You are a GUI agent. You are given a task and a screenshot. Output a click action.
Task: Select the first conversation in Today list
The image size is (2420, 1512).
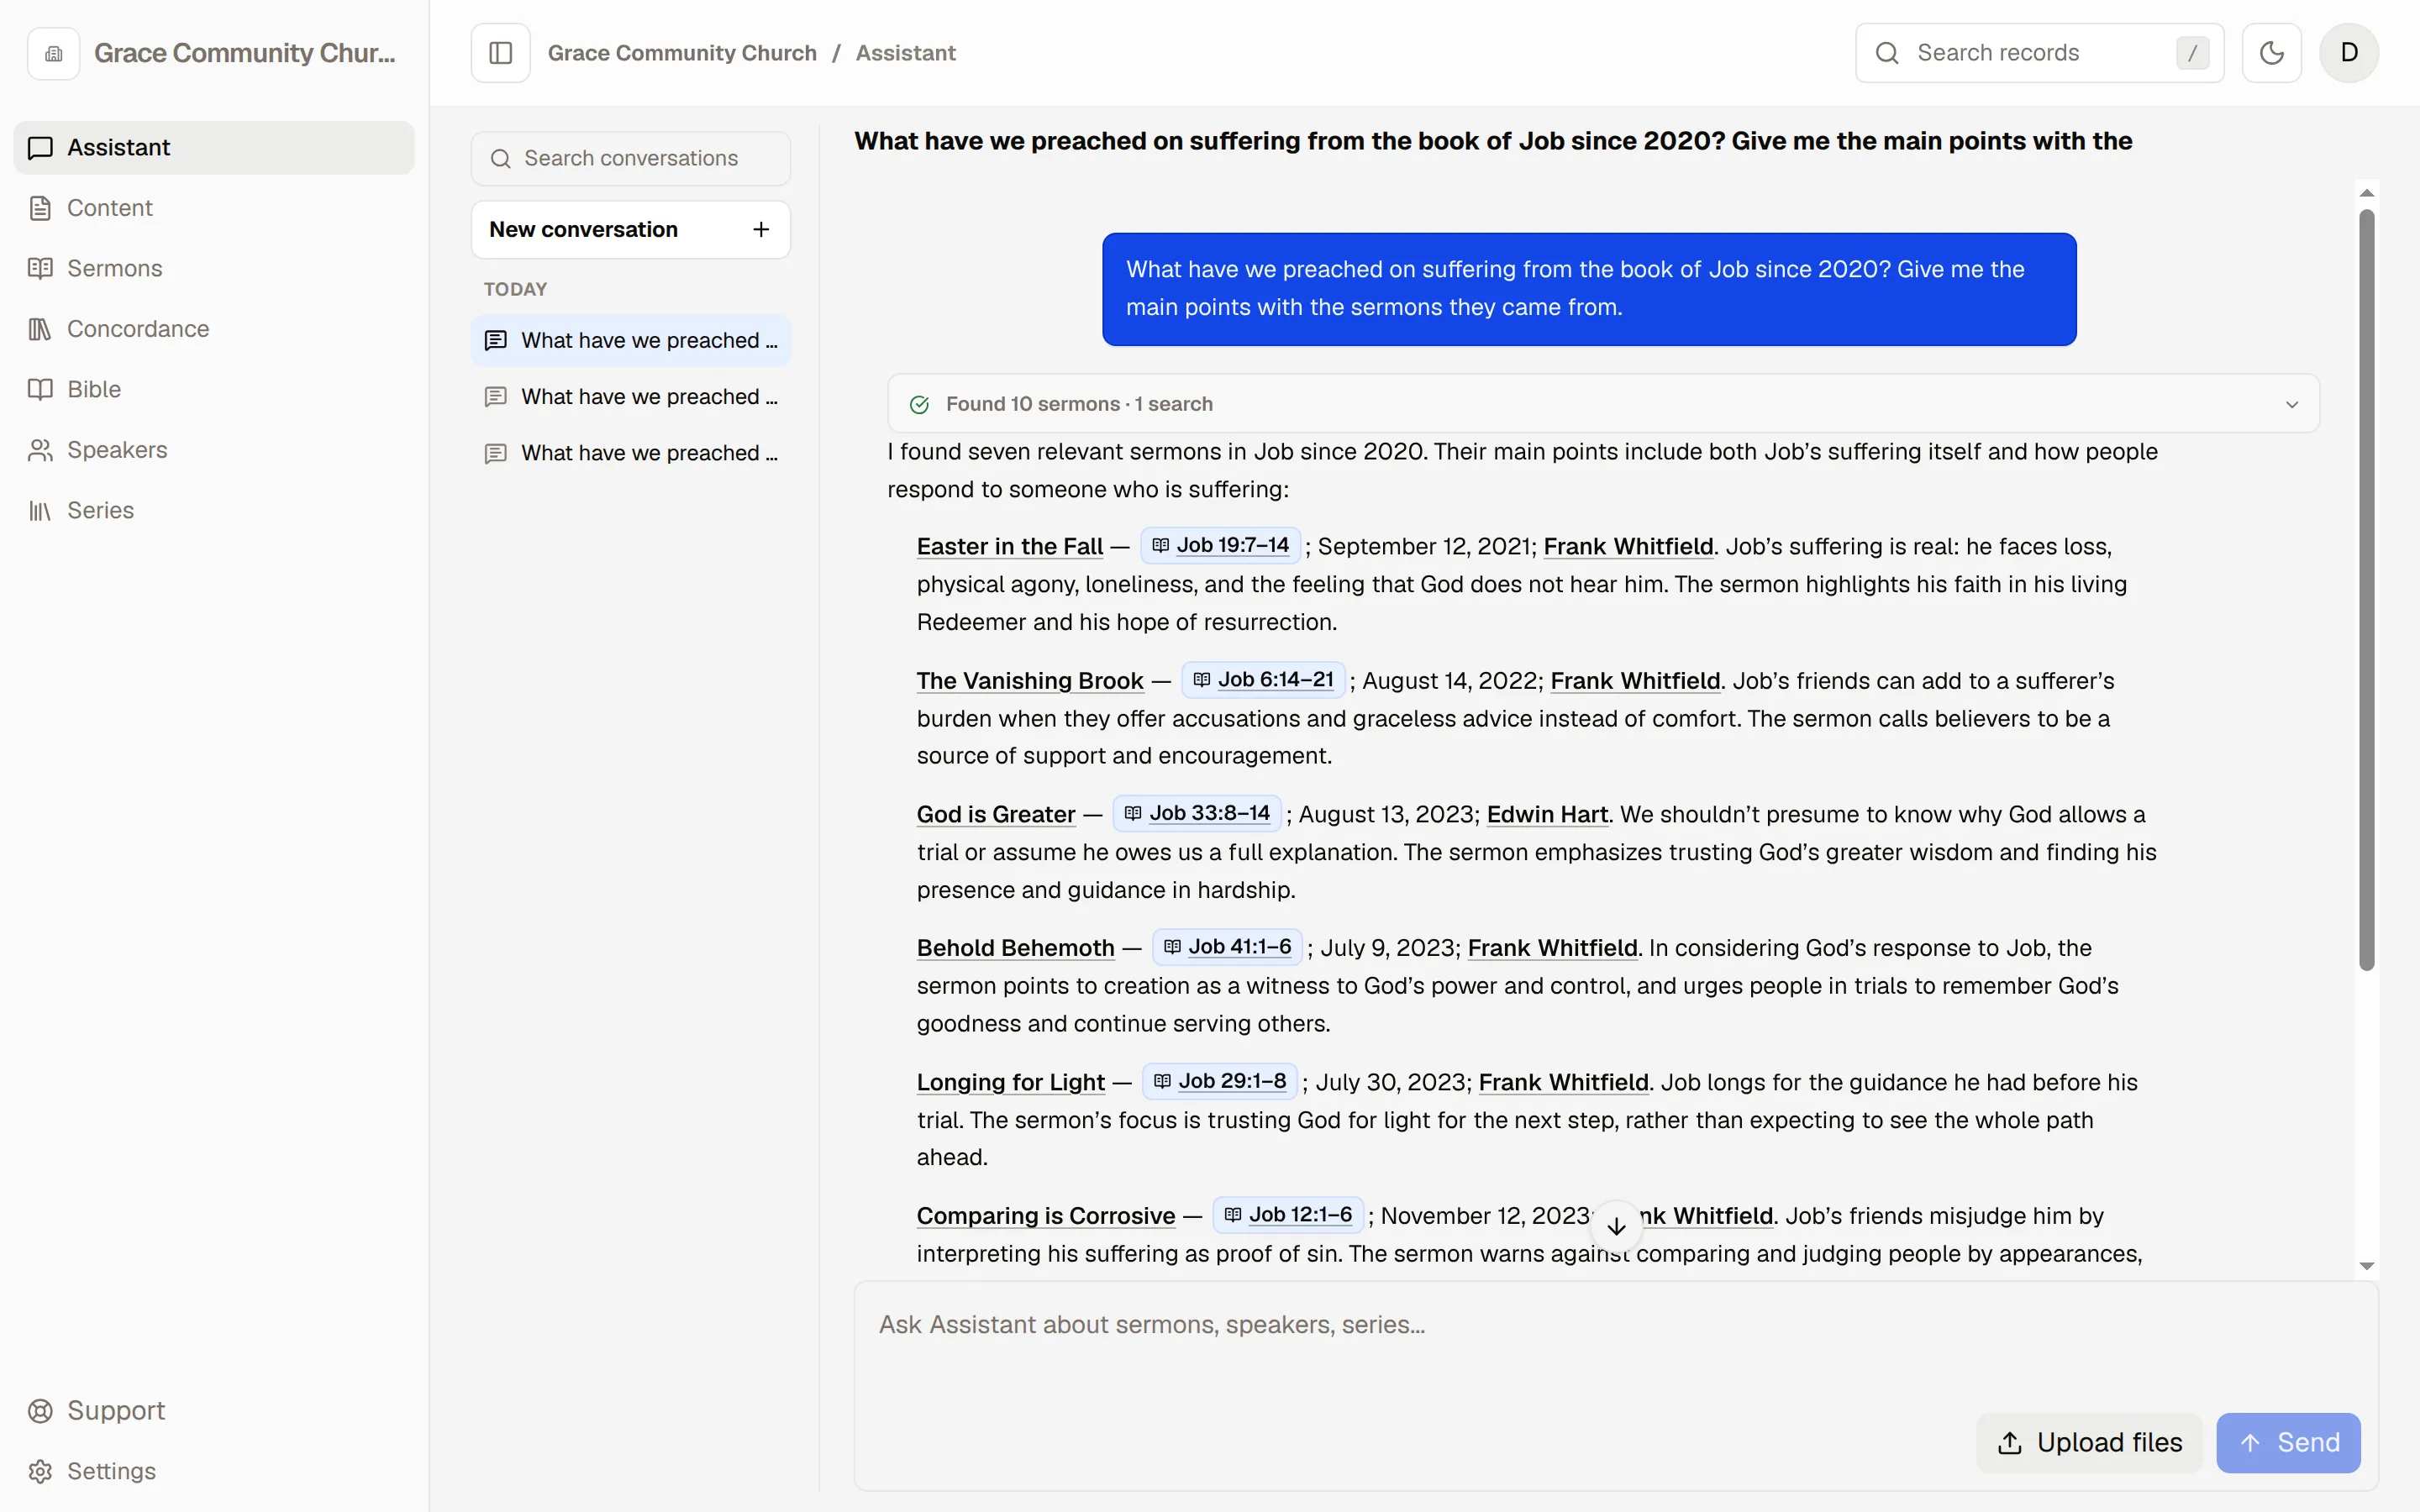[x=630, y=341]
